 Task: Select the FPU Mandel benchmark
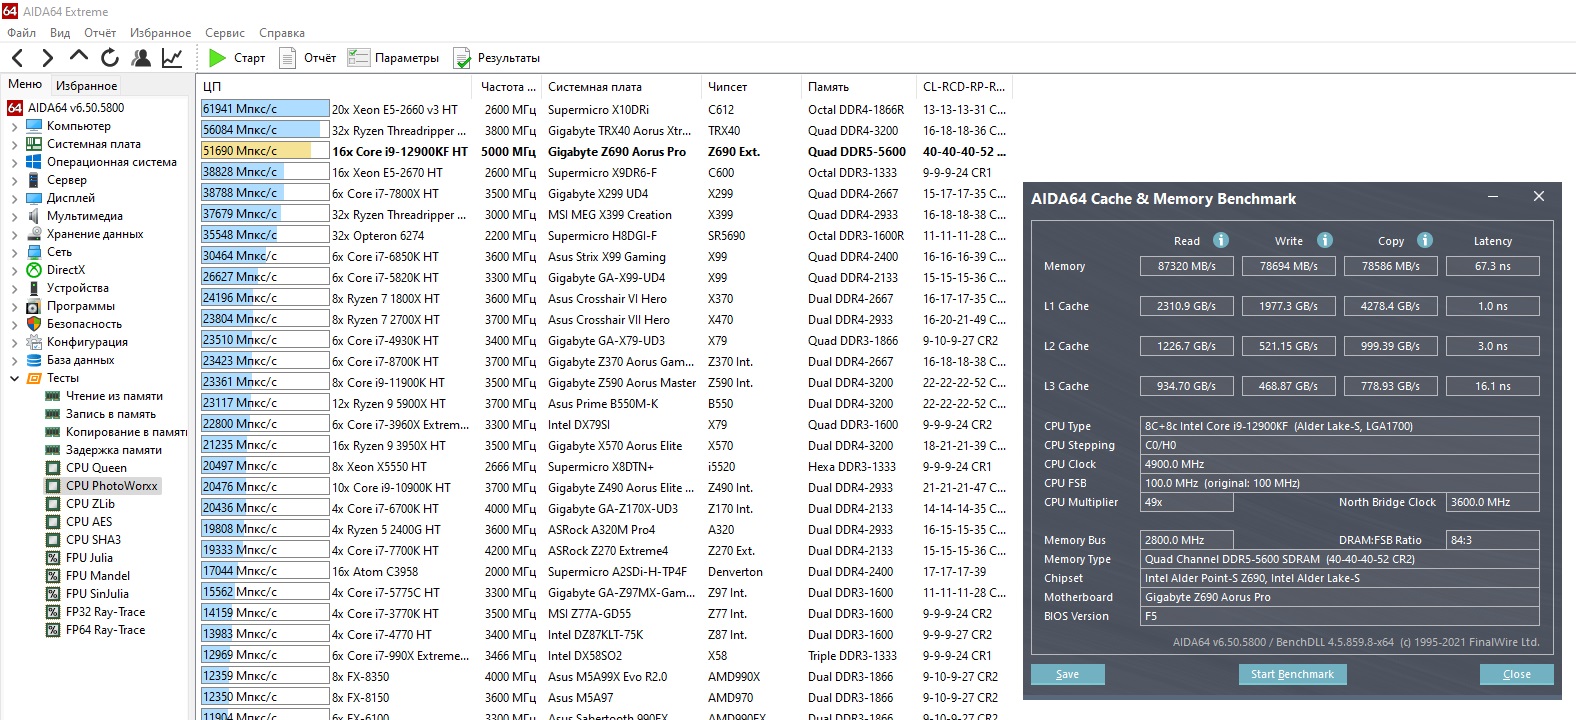click(97, 576)
